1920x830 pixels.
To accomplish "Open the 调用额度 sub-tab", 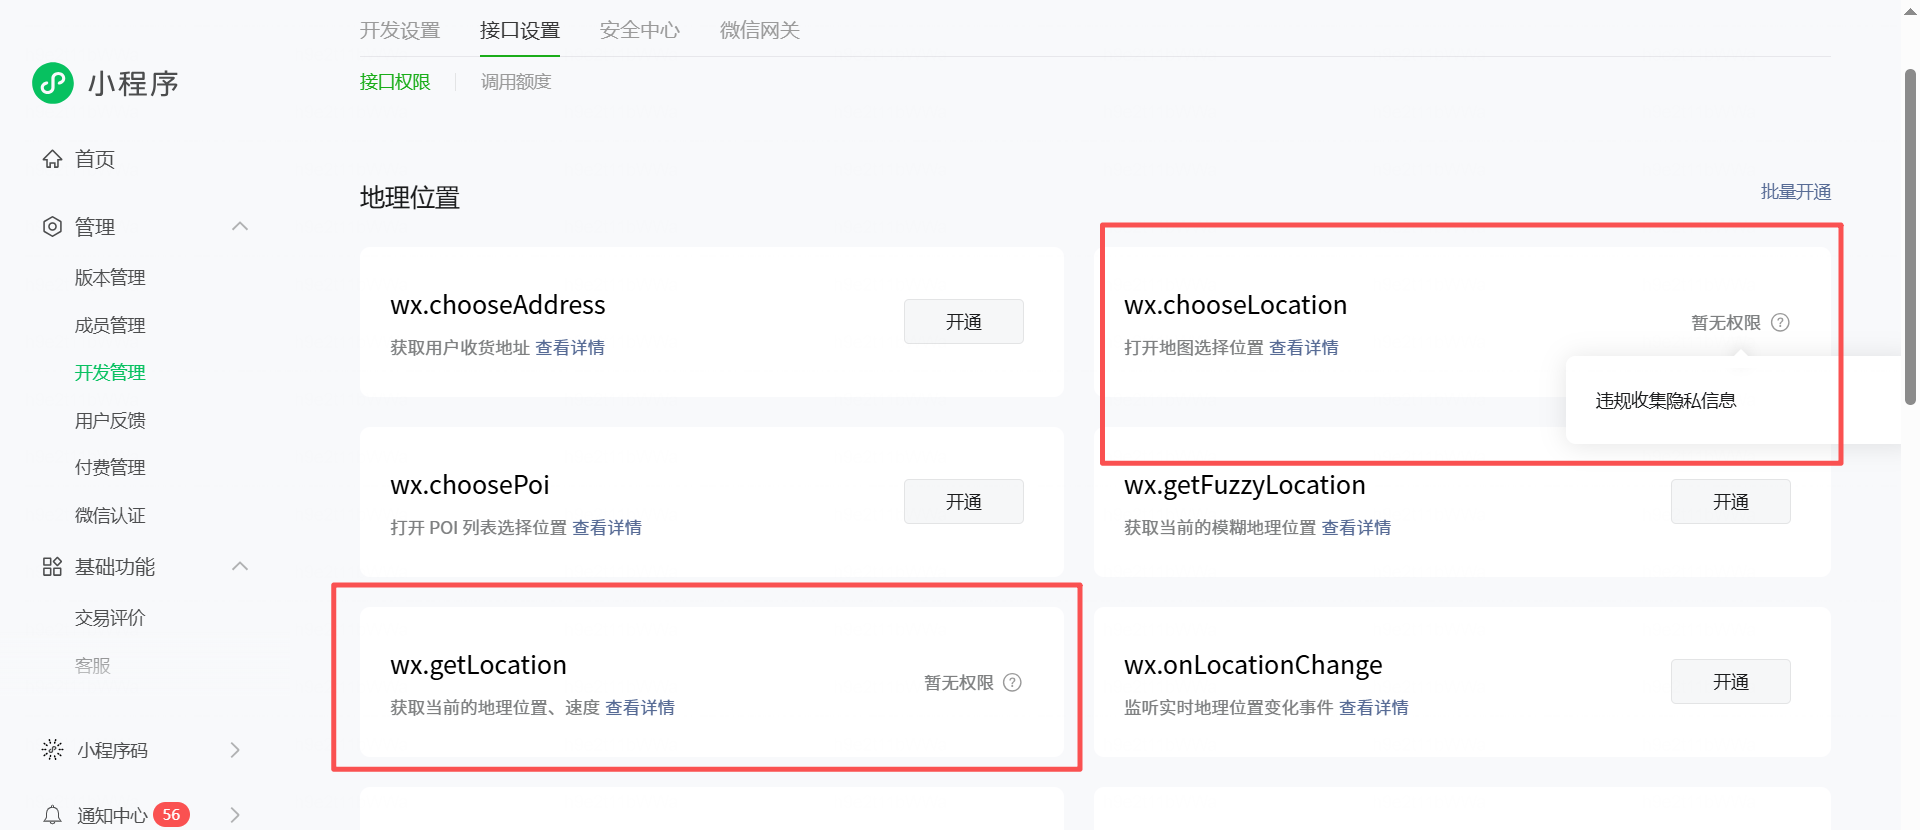I will pos(516,82).
